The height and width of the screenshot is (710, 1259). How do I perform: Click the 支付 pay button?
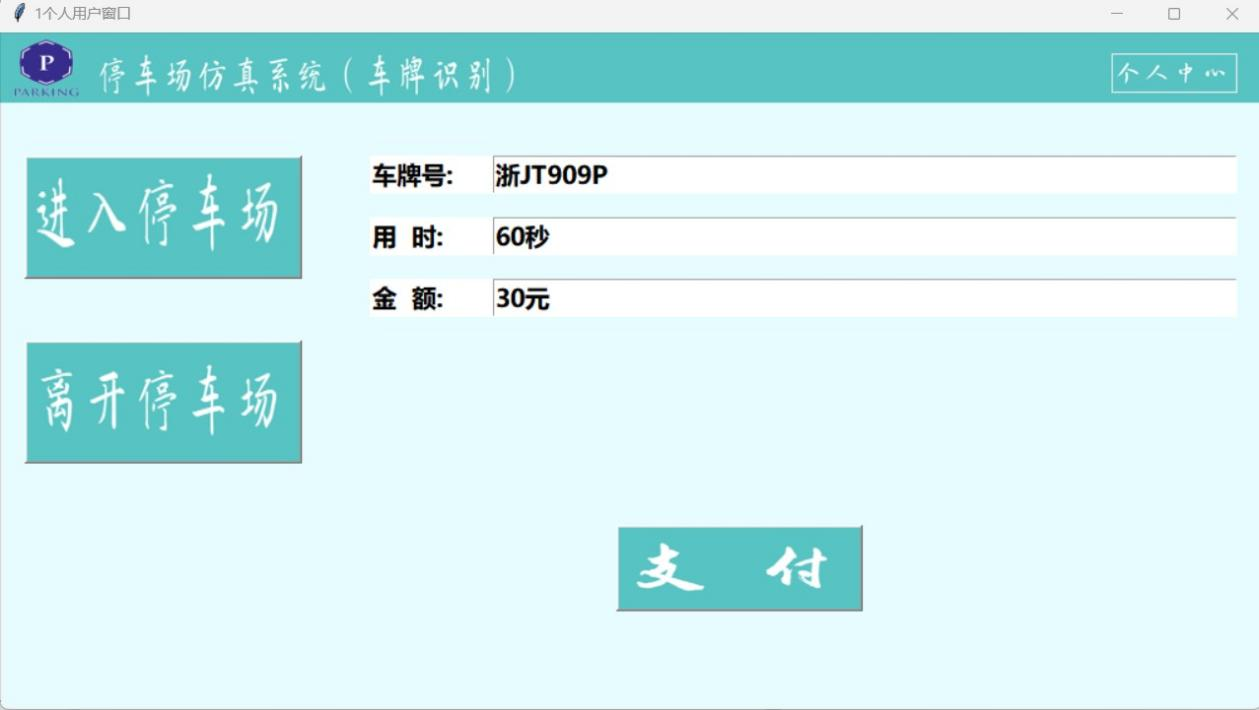click(x=739, y=568)
